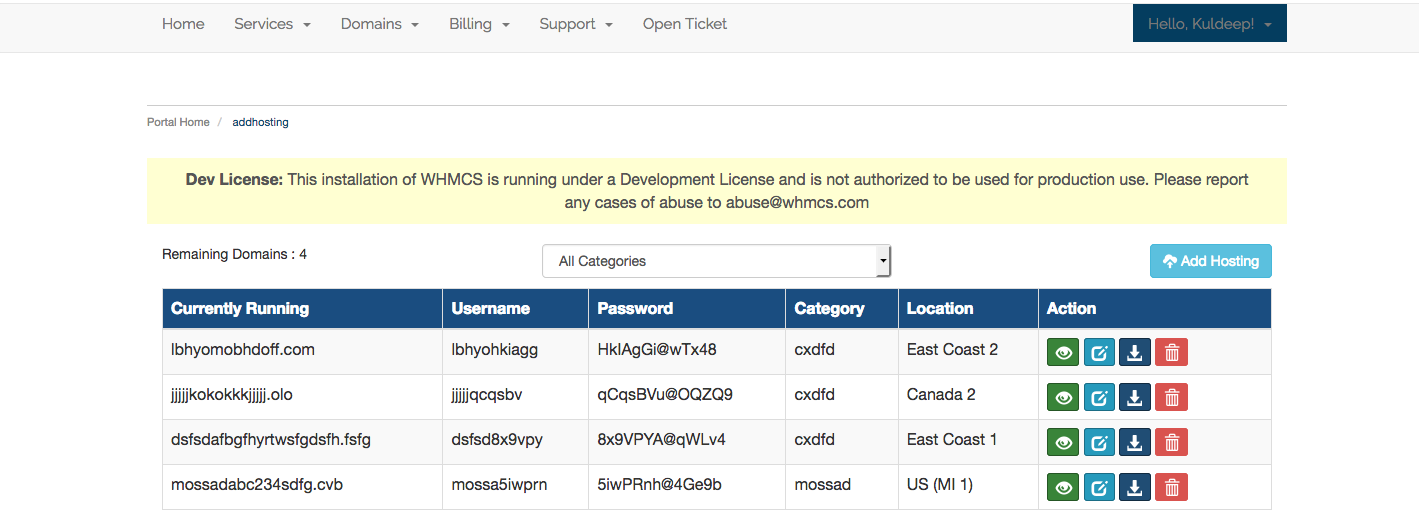1419x521 pixels.
Task: View details for dsfsdafbgfhyrtwsfgdsfh.fsfg
Action: 1063,442
